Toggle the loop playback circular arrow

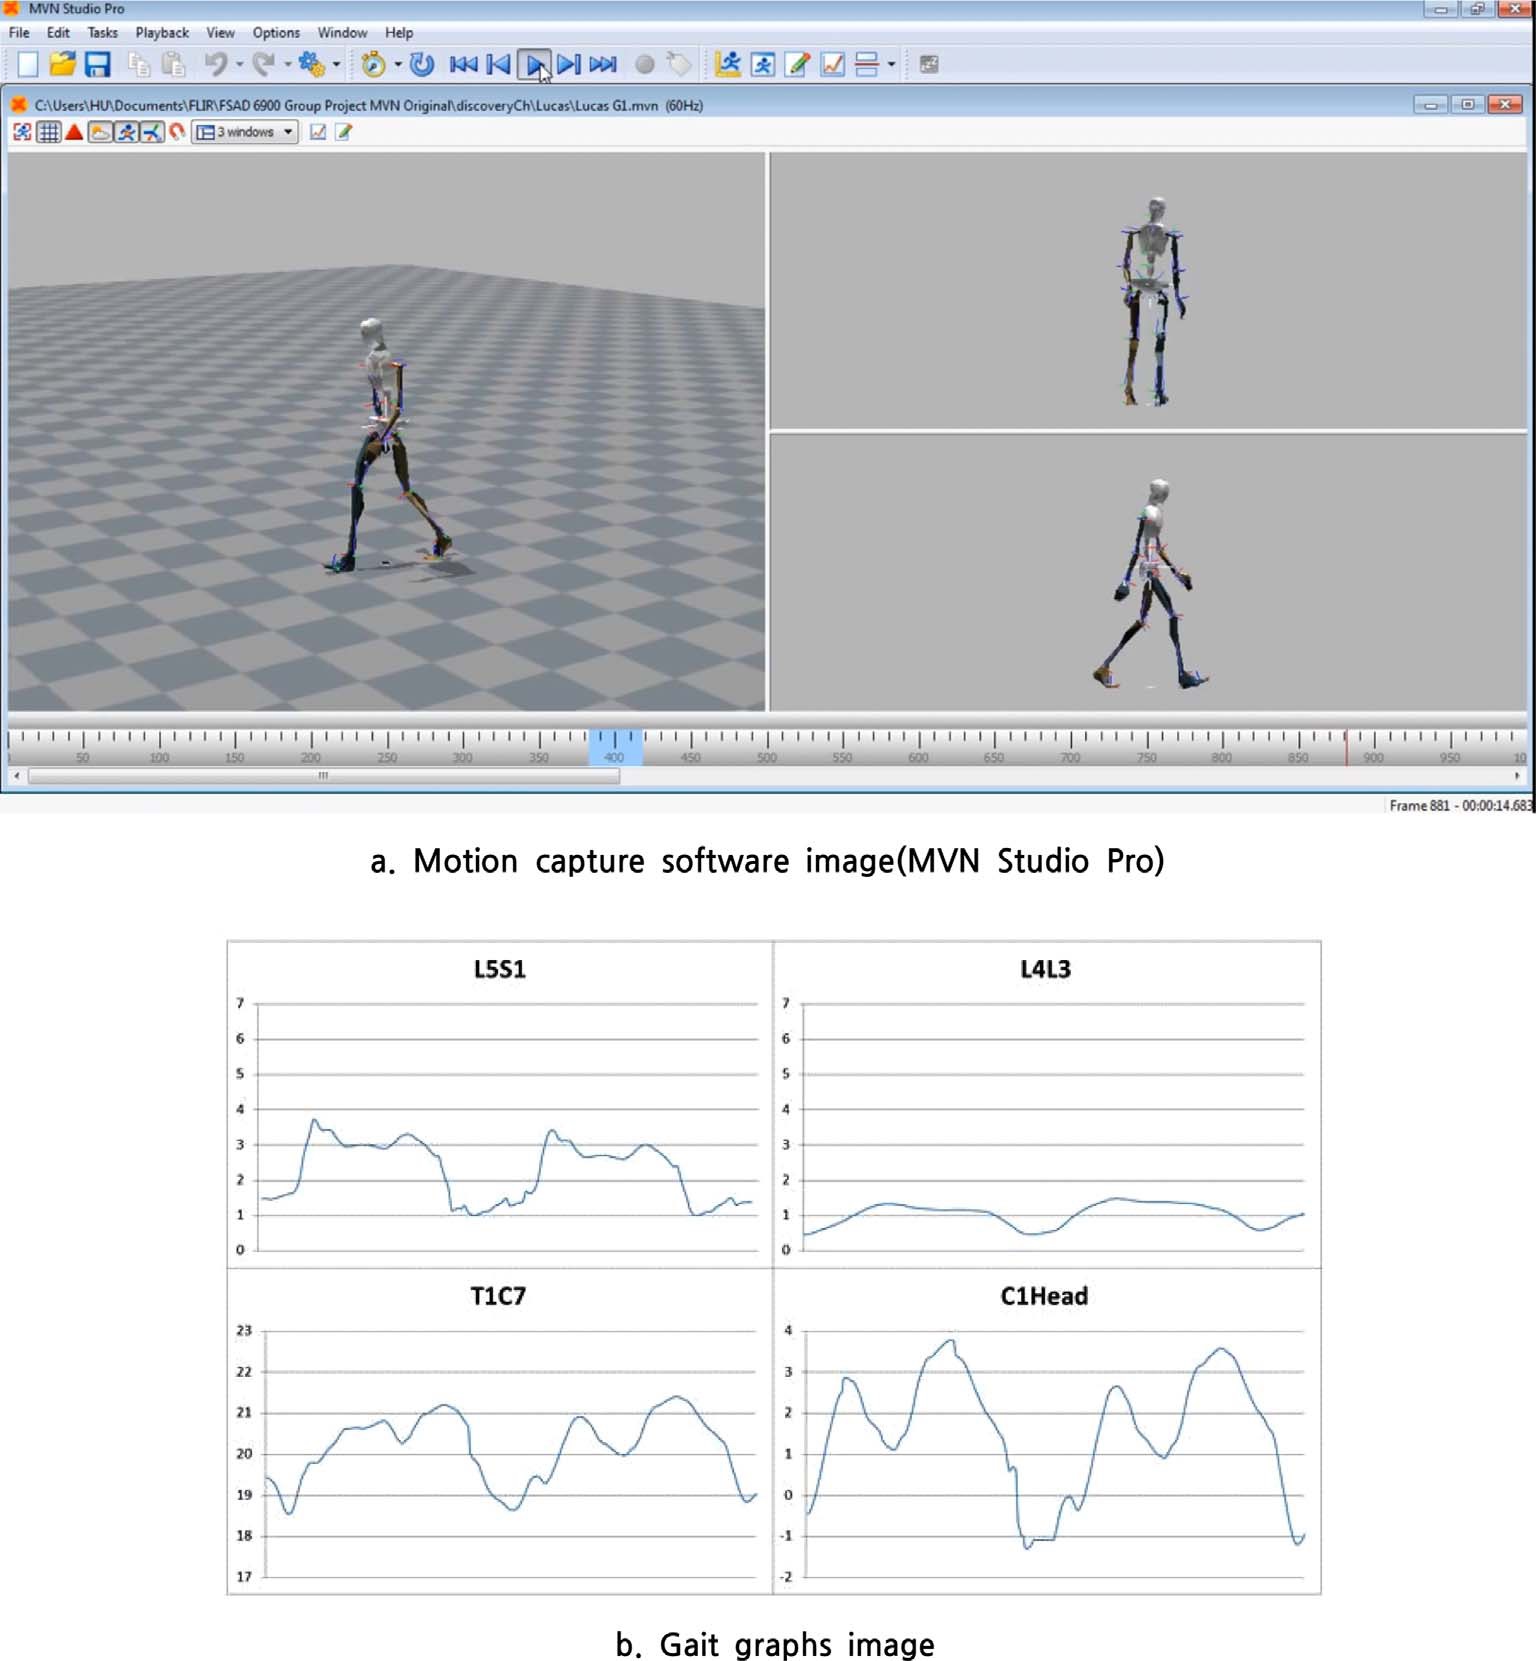click(x=422, y=65)
